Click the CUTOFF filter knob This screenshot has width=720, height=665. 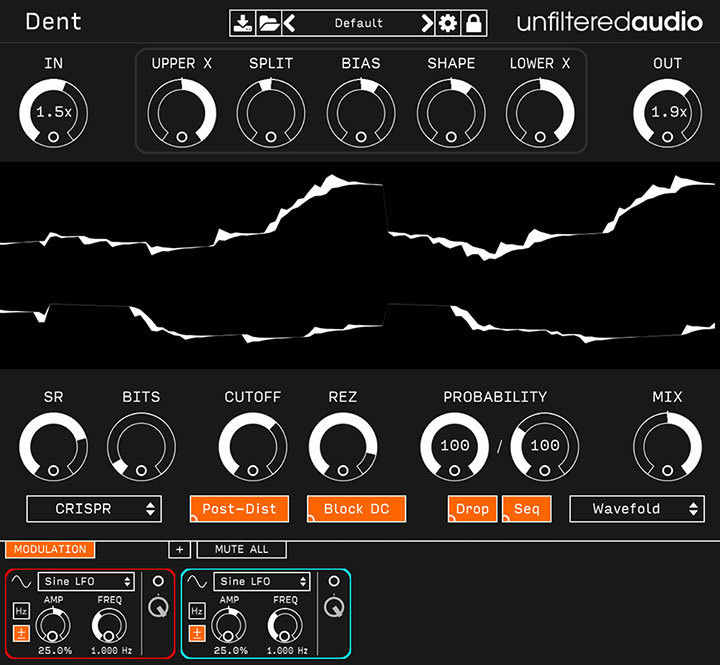click(x=253, y=446)
